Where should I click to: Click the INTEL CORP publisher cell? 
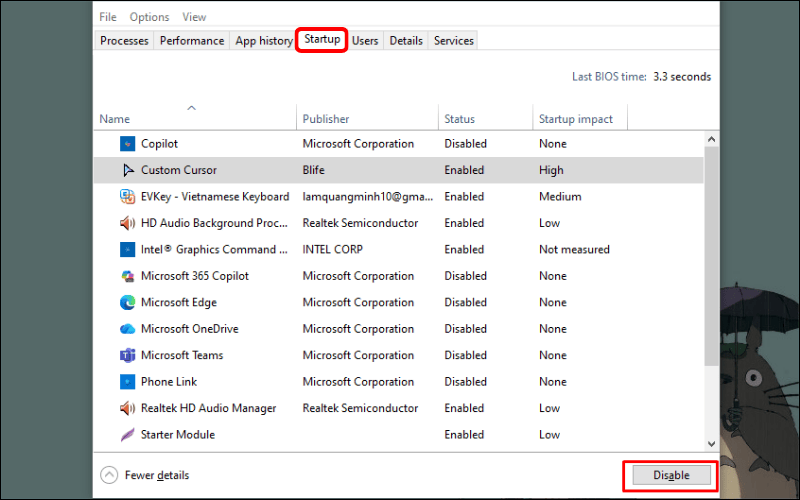[x=333, y=250]
